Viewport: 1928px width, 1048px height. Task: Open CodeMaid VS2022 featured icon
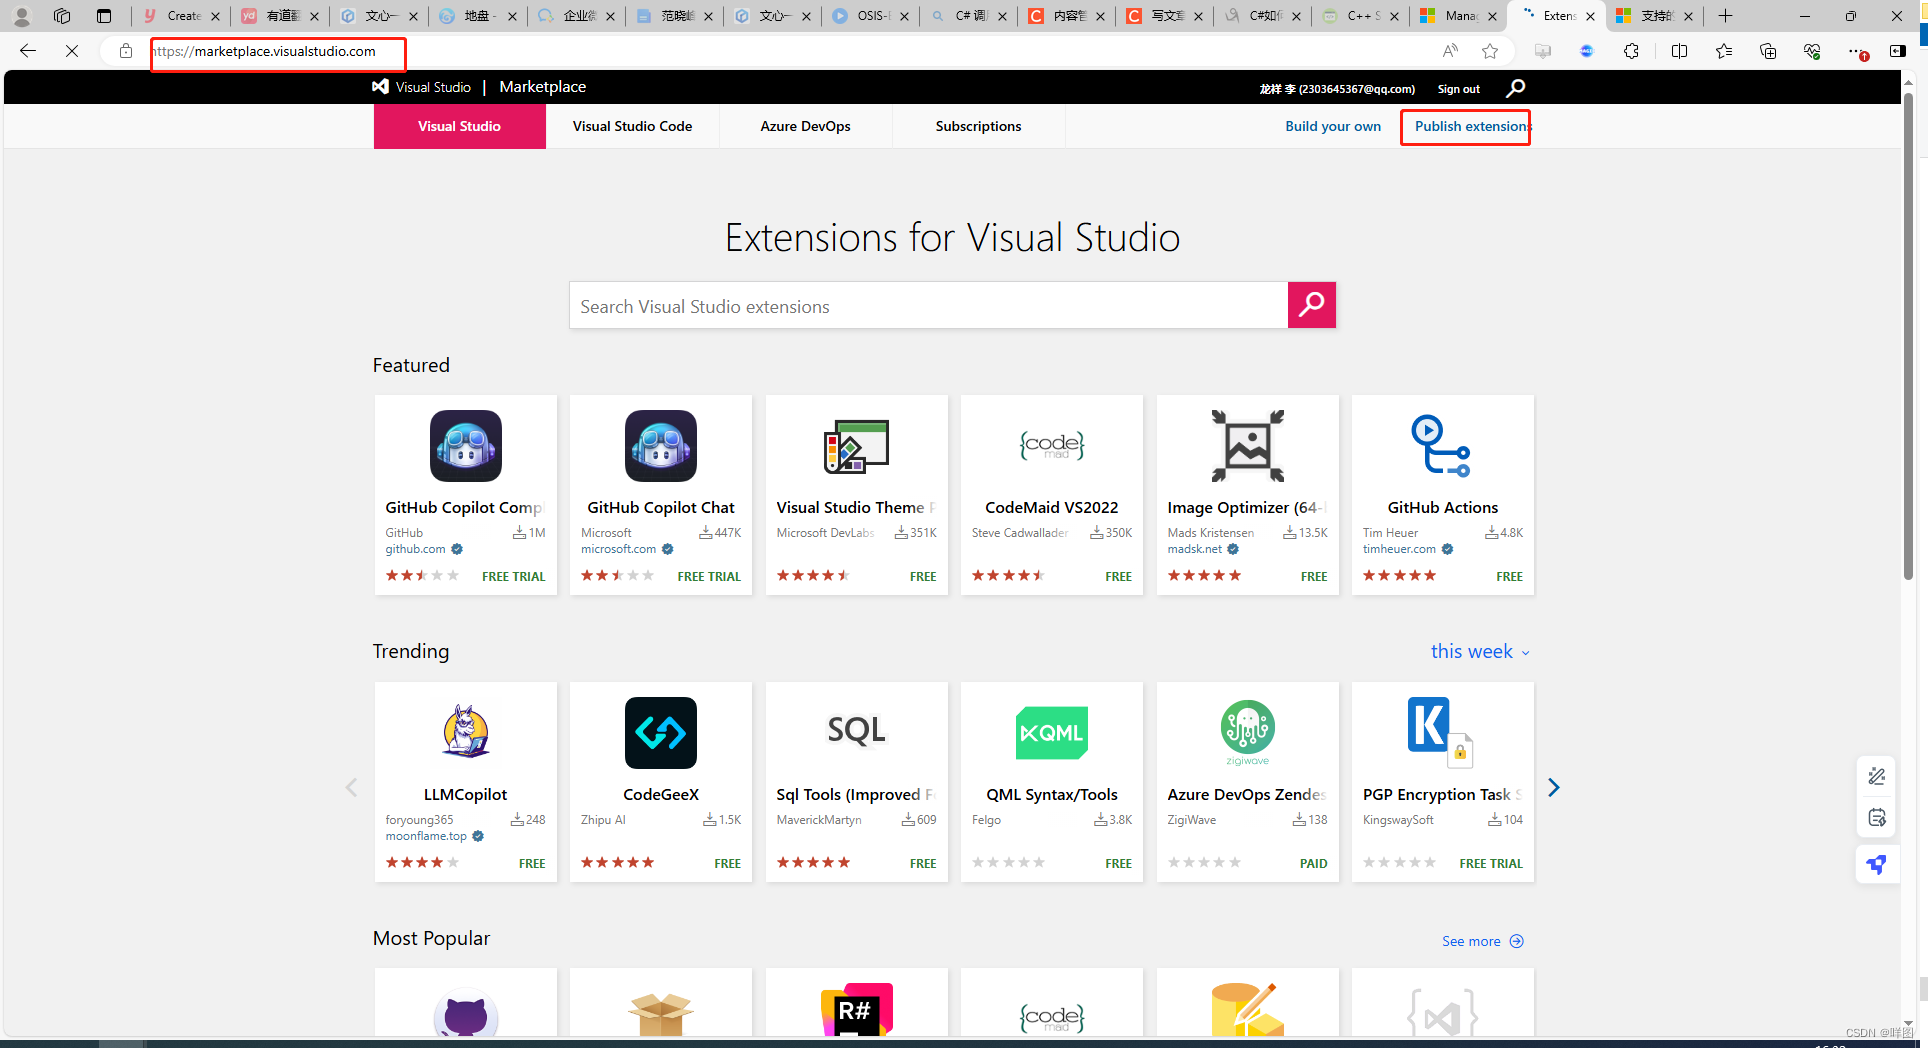[x=1052, y=446]
